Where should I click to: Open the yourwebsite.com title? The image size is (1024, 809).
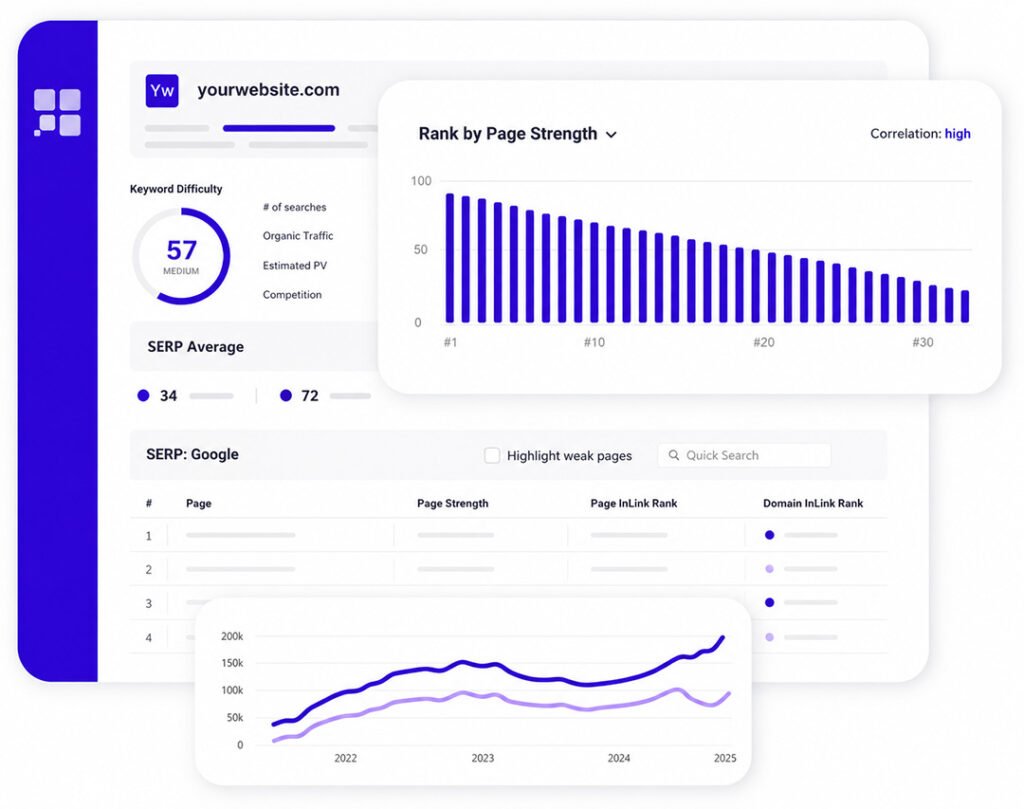(x=268, y=89)
